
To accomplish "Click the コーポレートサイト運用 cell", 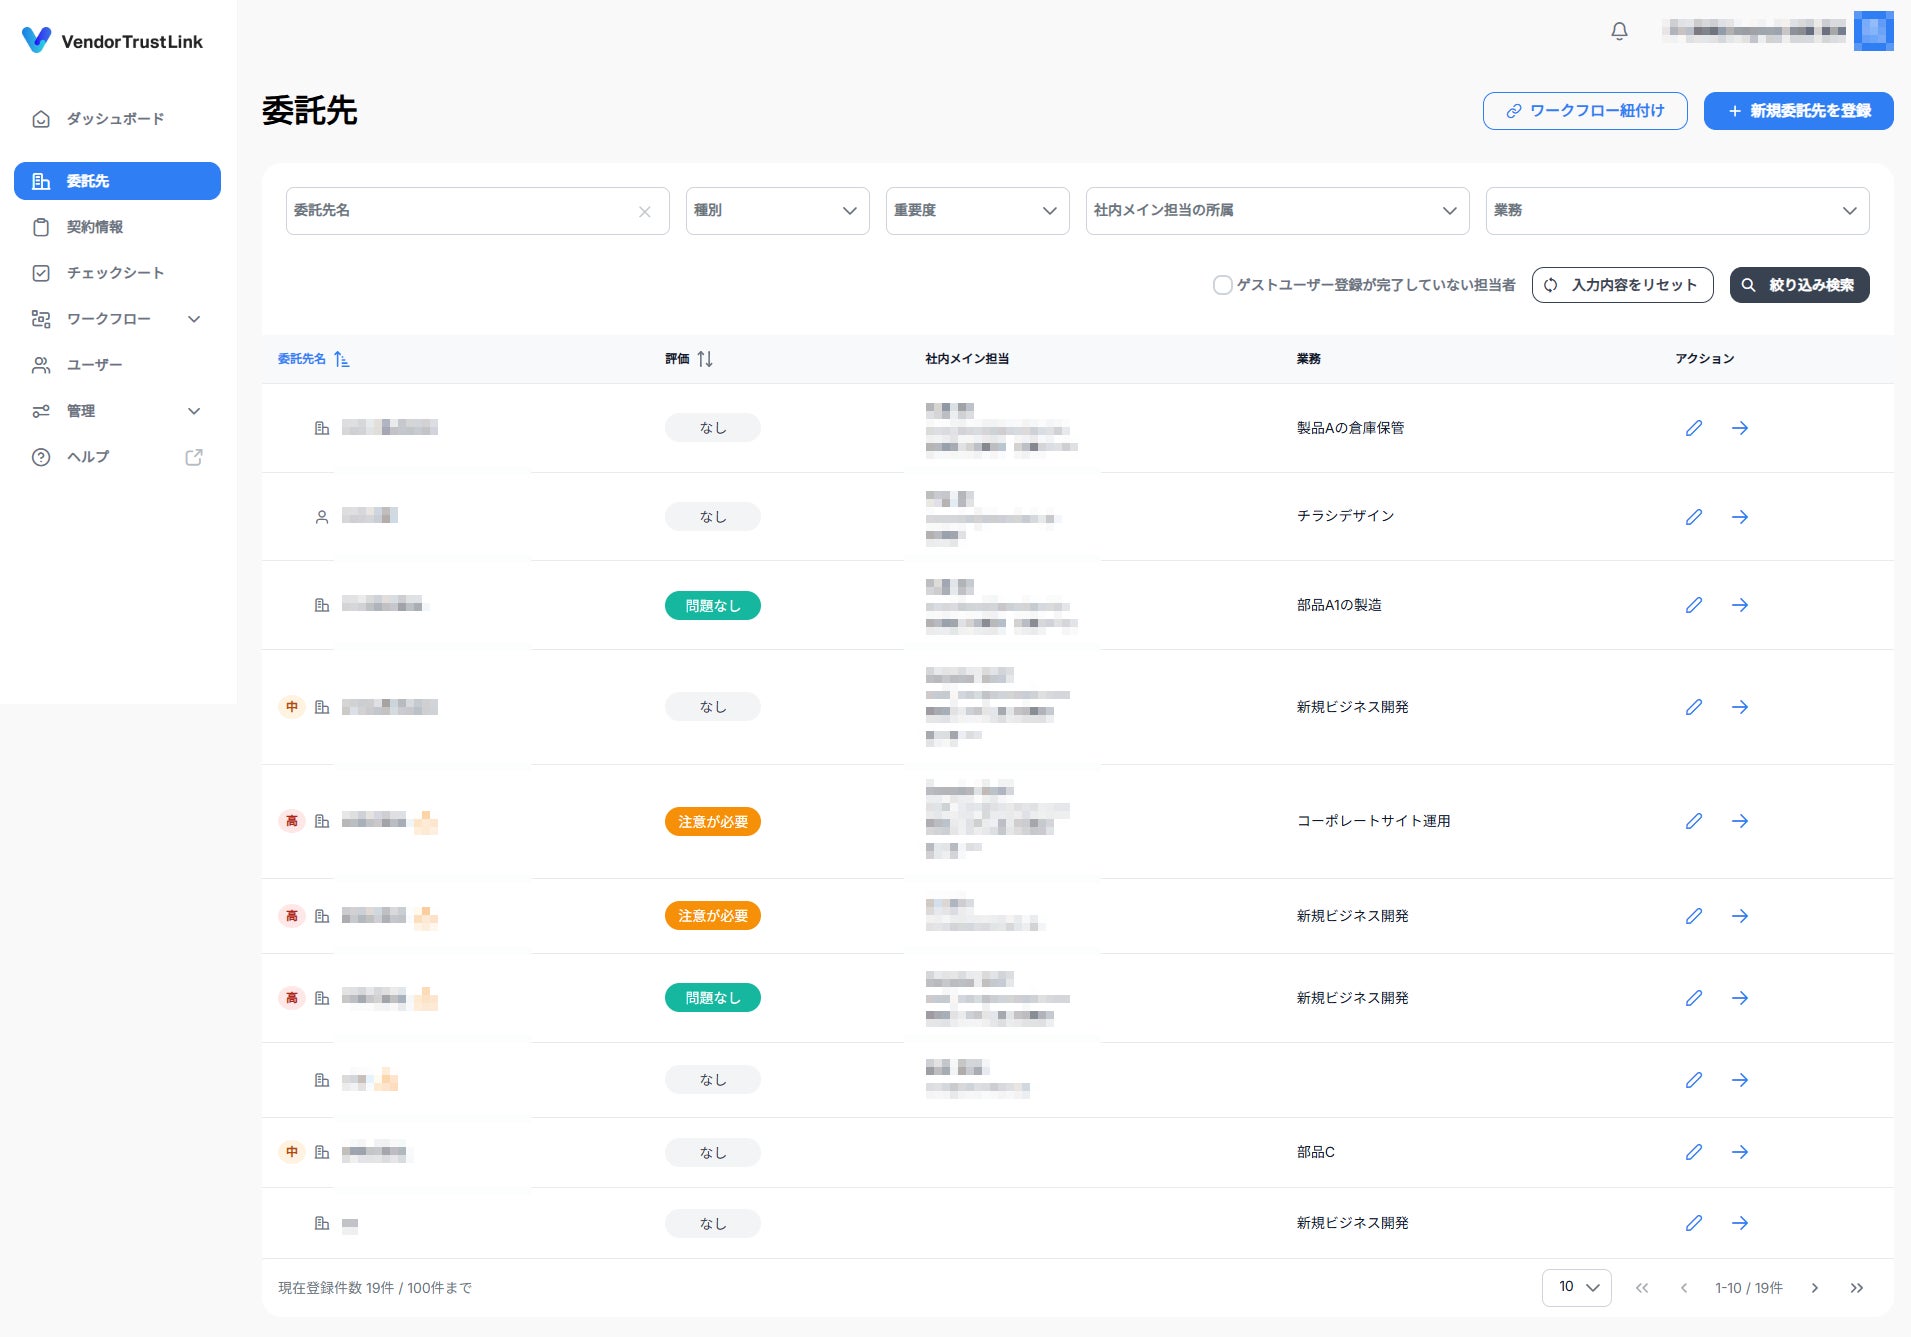I will pyautogui.click(x=1373, y=821).
